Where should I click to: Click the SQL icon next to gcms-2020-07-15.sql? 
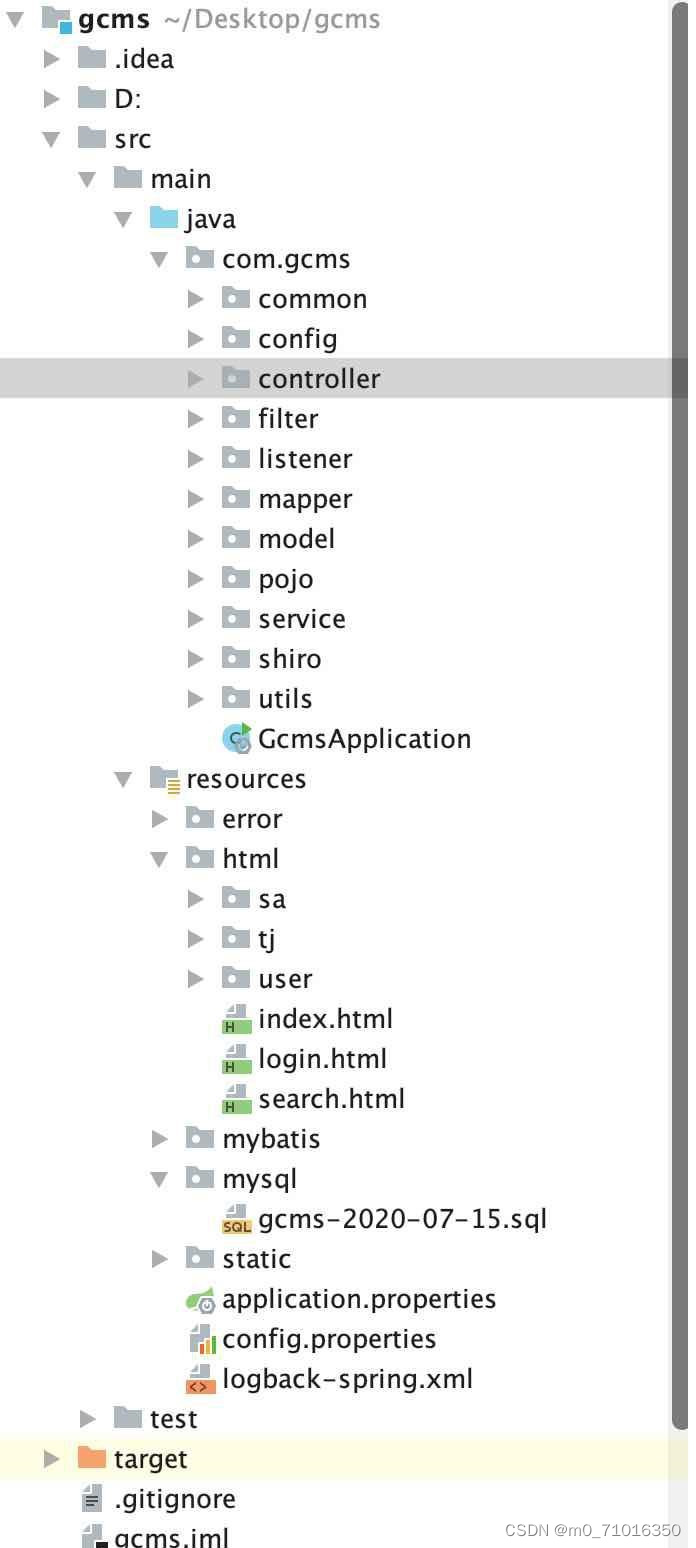[x=237, y=1218]
